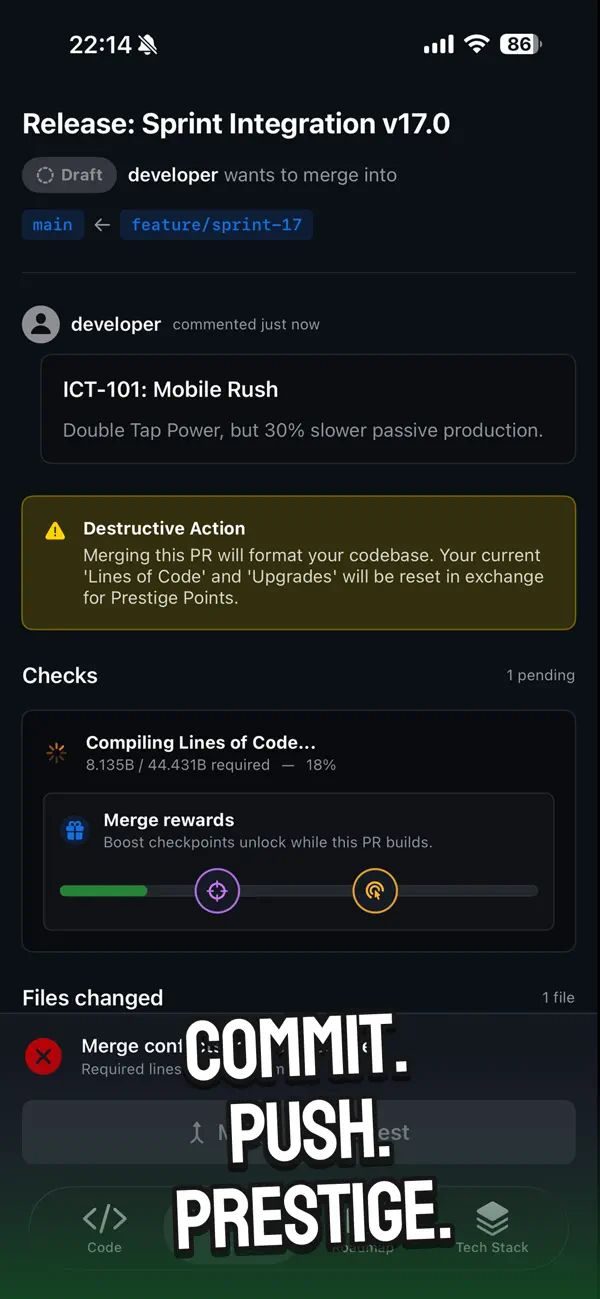Open the ICT-101: Mobile Rush card
This screenshot has width=600, height=1299.
pos(308,409)
